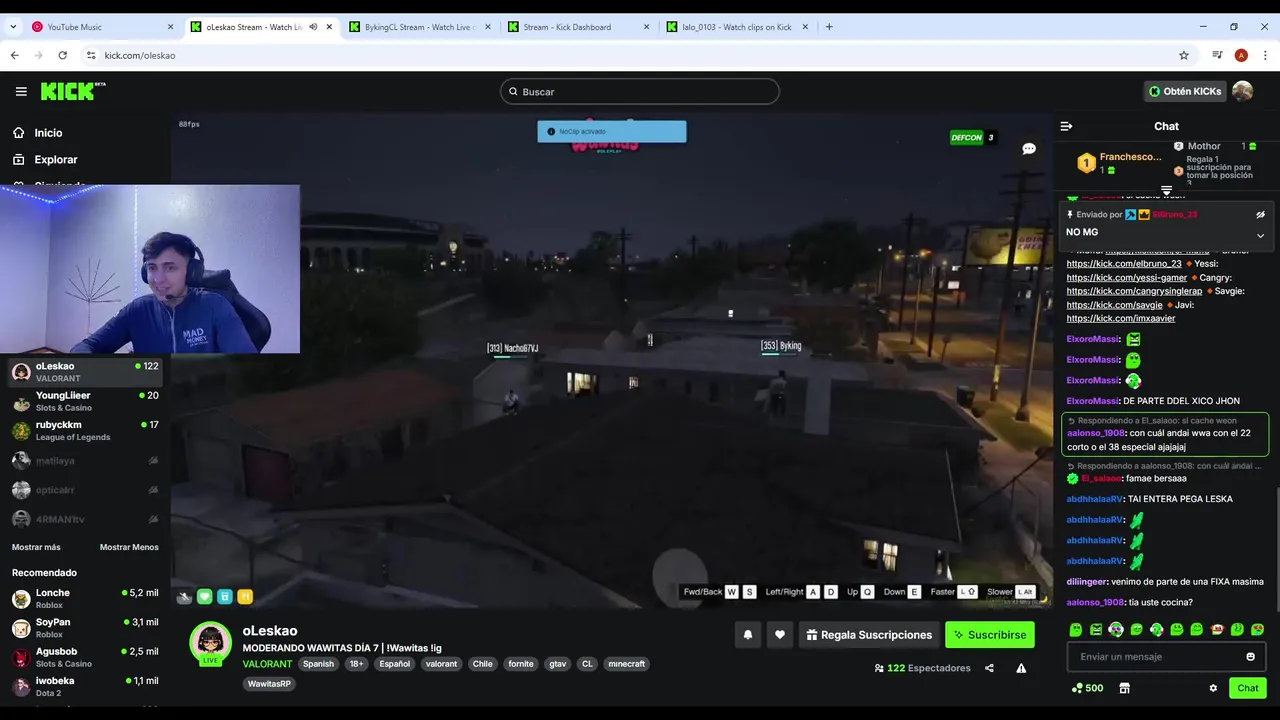
Task: Open the browser tab search dropdown arrow
Action: [13, 27]
